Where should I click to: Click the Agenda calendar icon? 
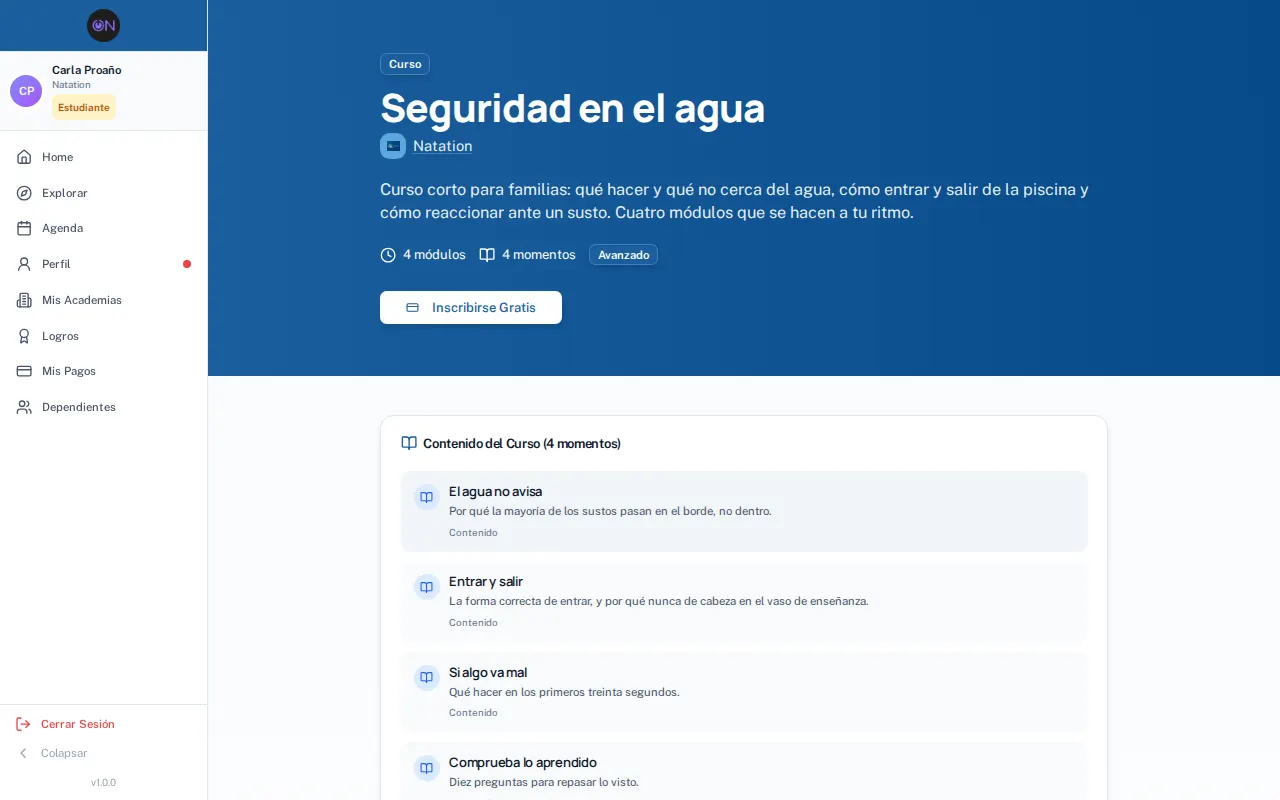[24, 228]
